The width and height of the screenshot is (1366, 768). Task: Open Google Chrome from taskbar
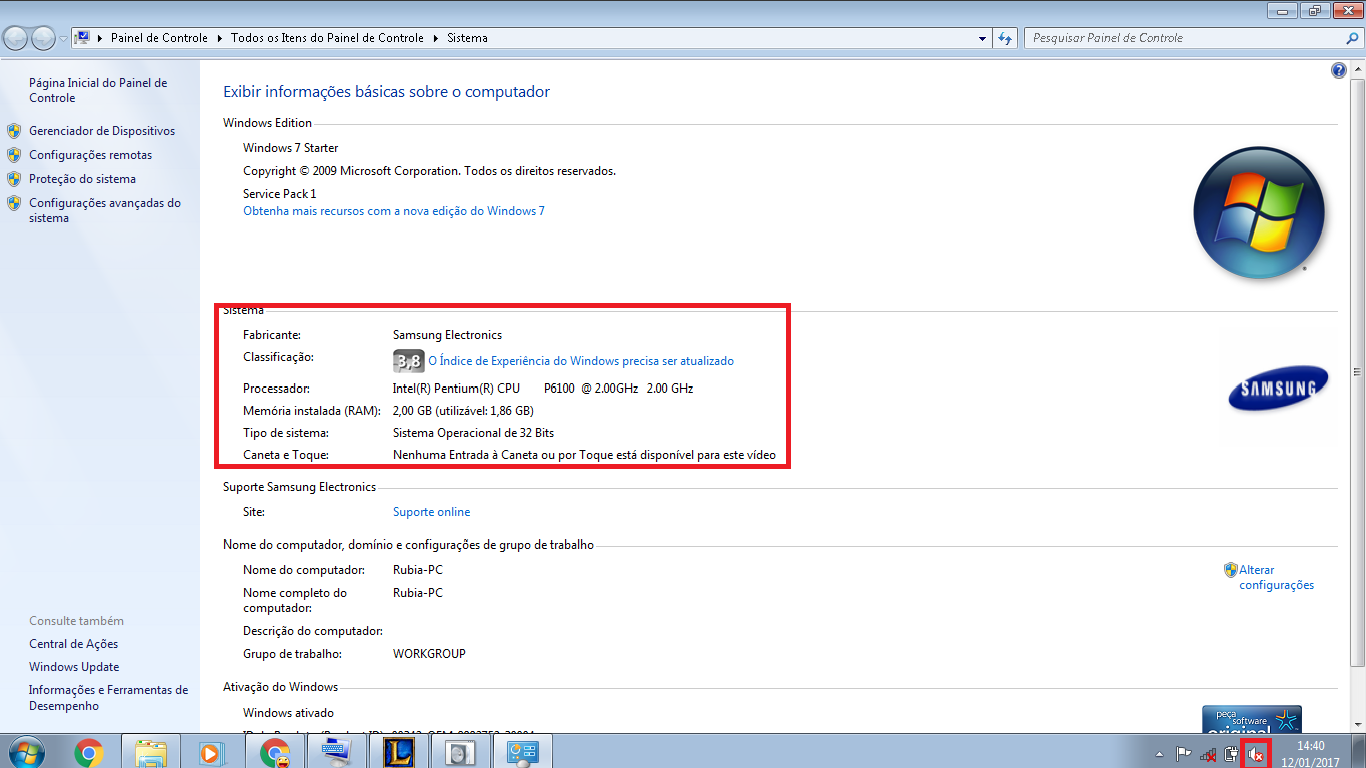coord(88,752)
